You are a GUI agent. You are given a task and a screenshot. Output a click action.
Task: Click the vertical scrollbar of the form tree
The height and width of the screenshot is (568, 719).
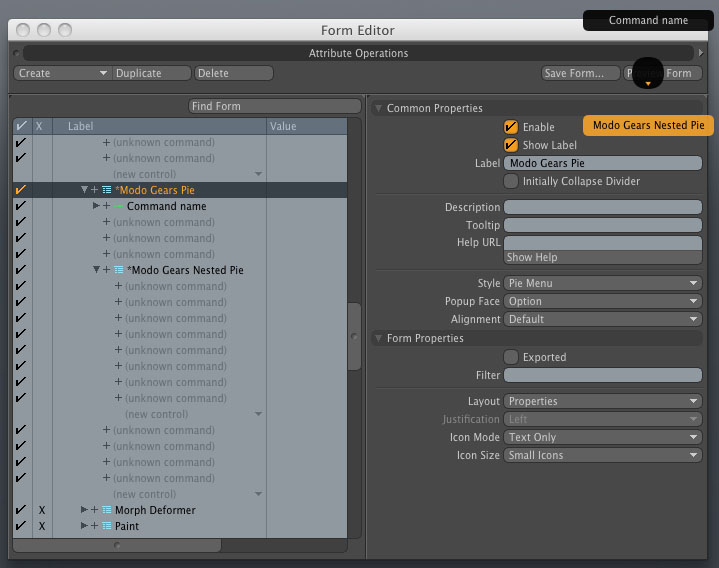click(x=354, y=336)
